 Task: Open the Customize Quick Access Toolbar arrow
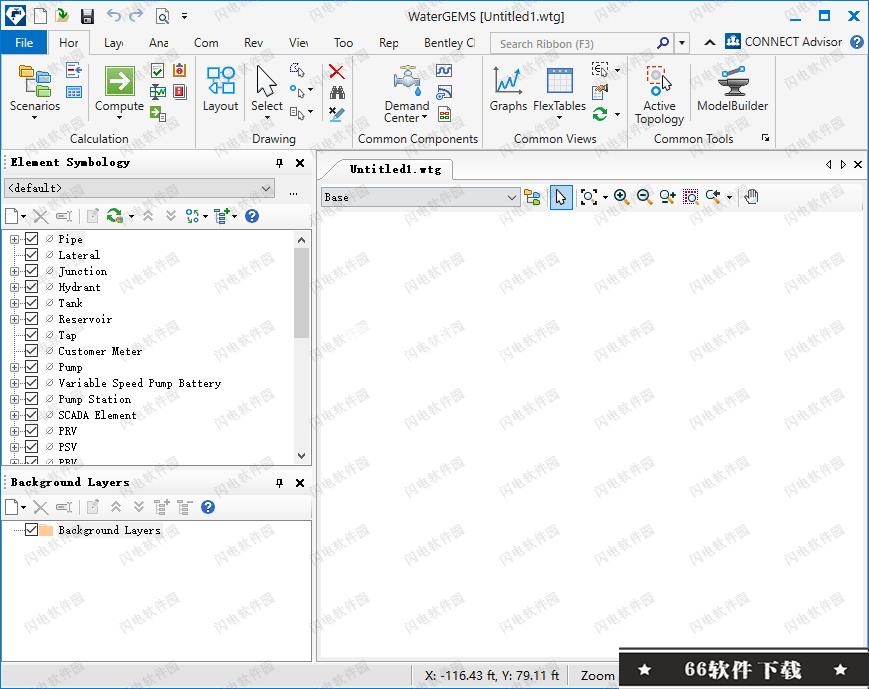pyautogui.click(x=184, y=16)
